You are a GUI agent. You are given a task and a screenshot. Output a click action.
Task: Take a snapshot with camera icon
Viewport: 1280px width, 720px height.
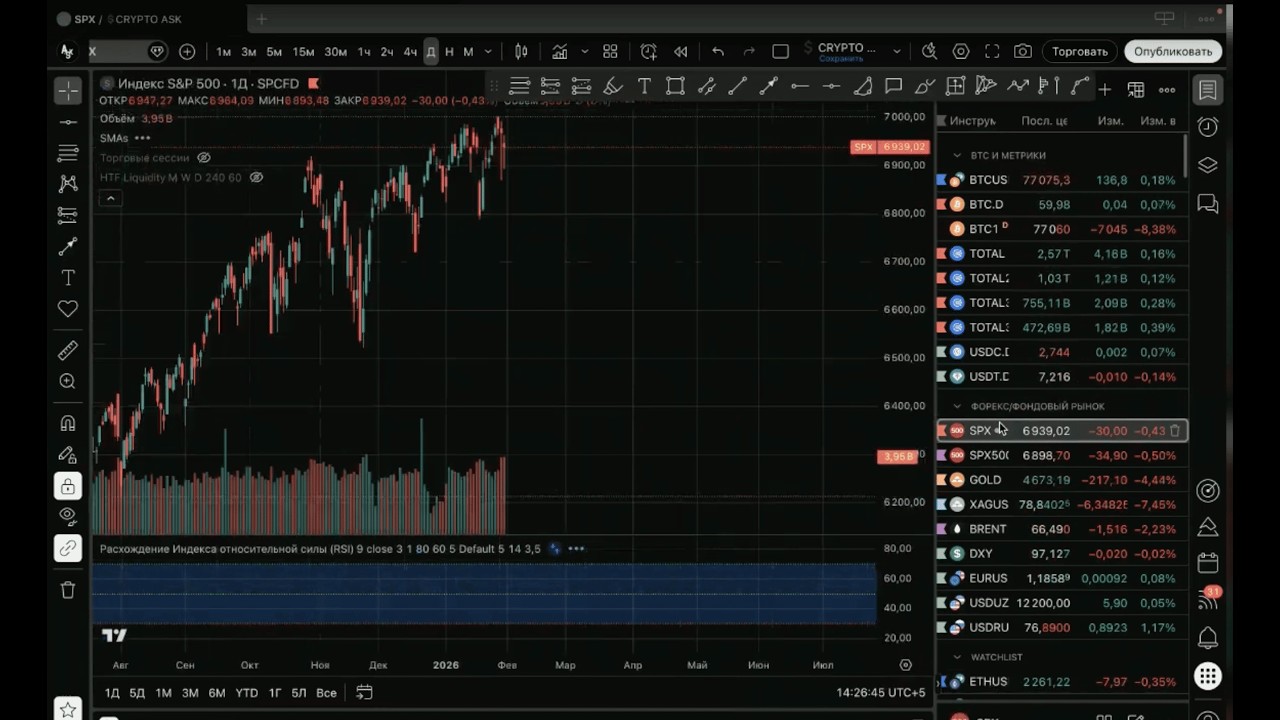pyautogui.click(x=1023, y=51)
